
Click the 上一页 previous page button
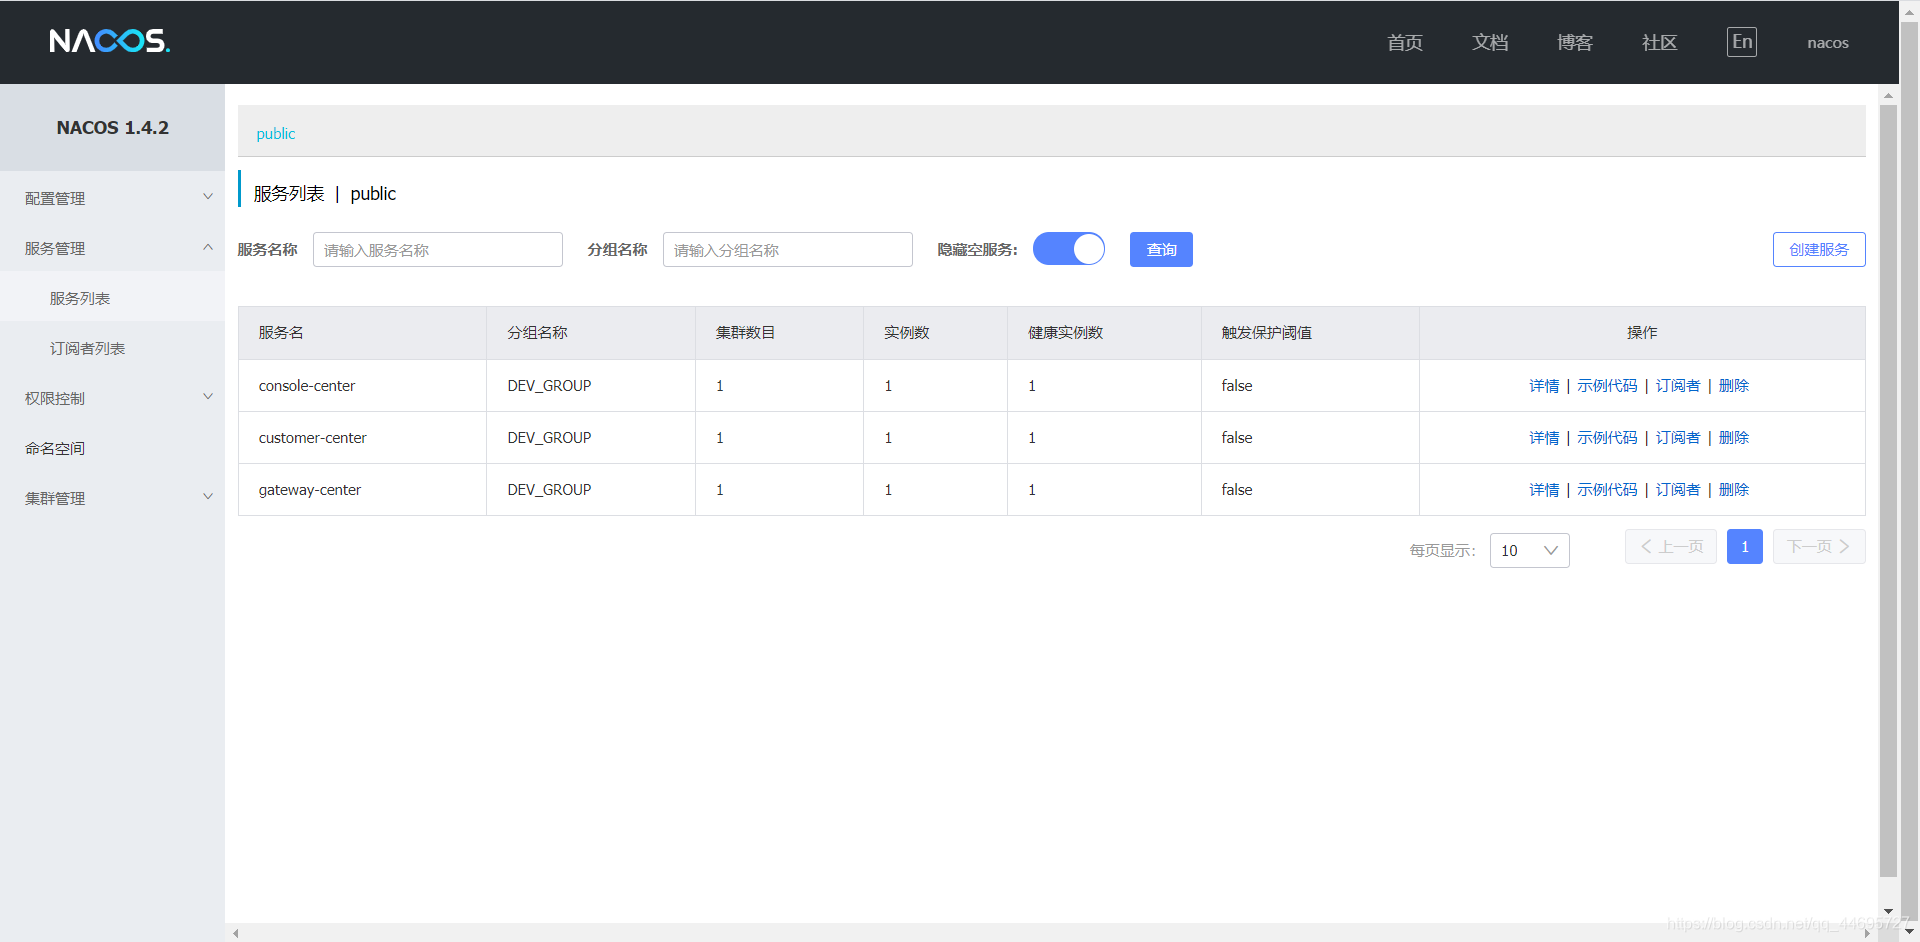(1671, 547)
